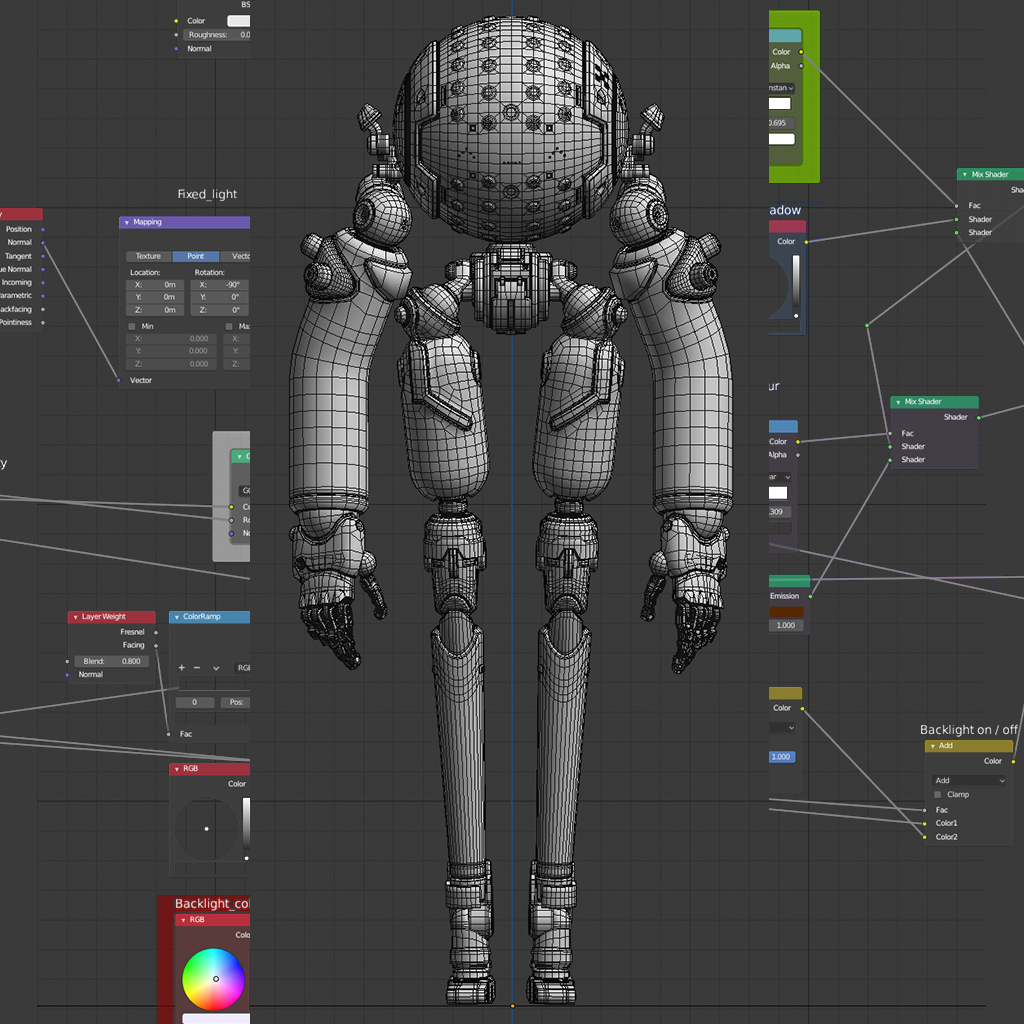Enable the Min checkbox on the Mapping node
The width and height of the screenshot is (1024, 1024).
pos(131,326)
